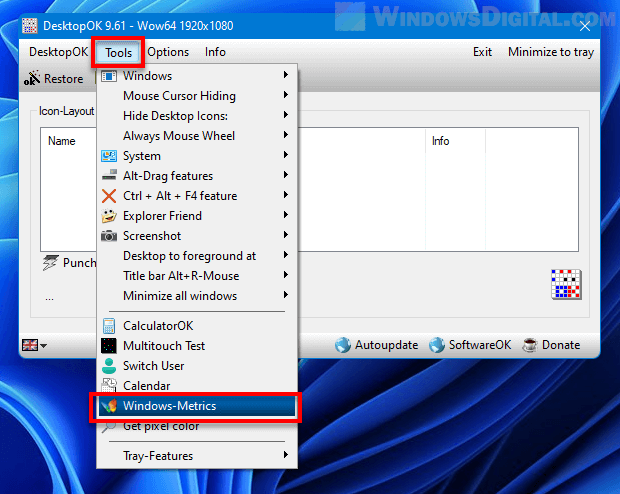The image size is (620, 494).
Task: Click the dotted grid icon in Icon-Layout panel
Action: (566, 284)
